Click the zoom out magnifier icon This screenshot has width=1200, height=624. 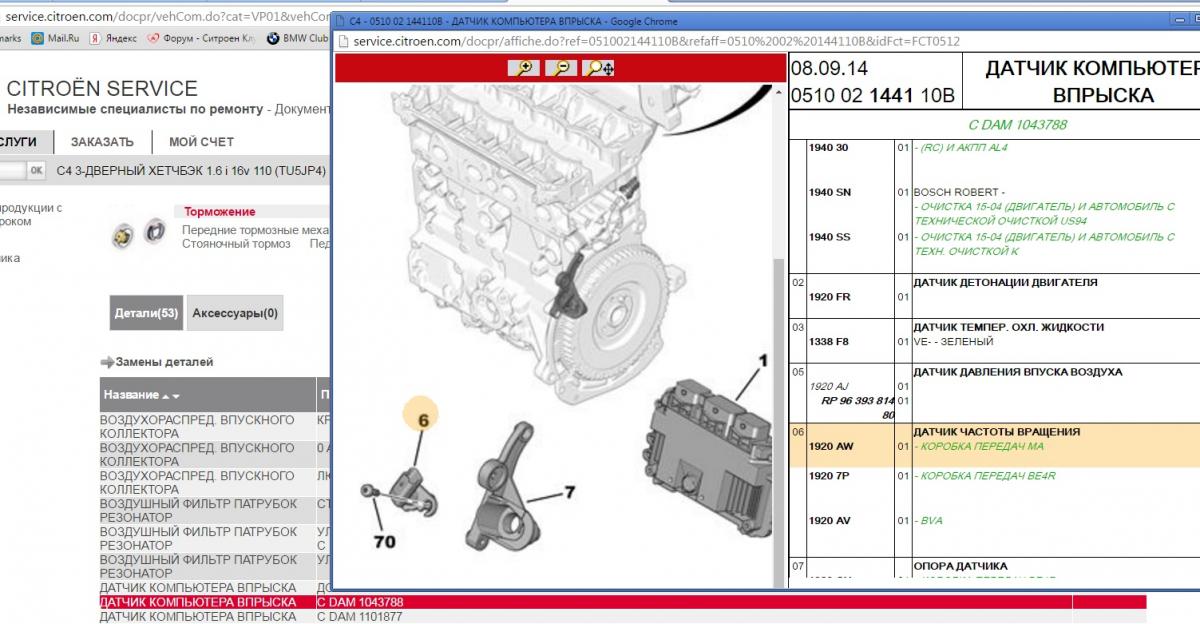pyautogui.click(x=561, y=68)
